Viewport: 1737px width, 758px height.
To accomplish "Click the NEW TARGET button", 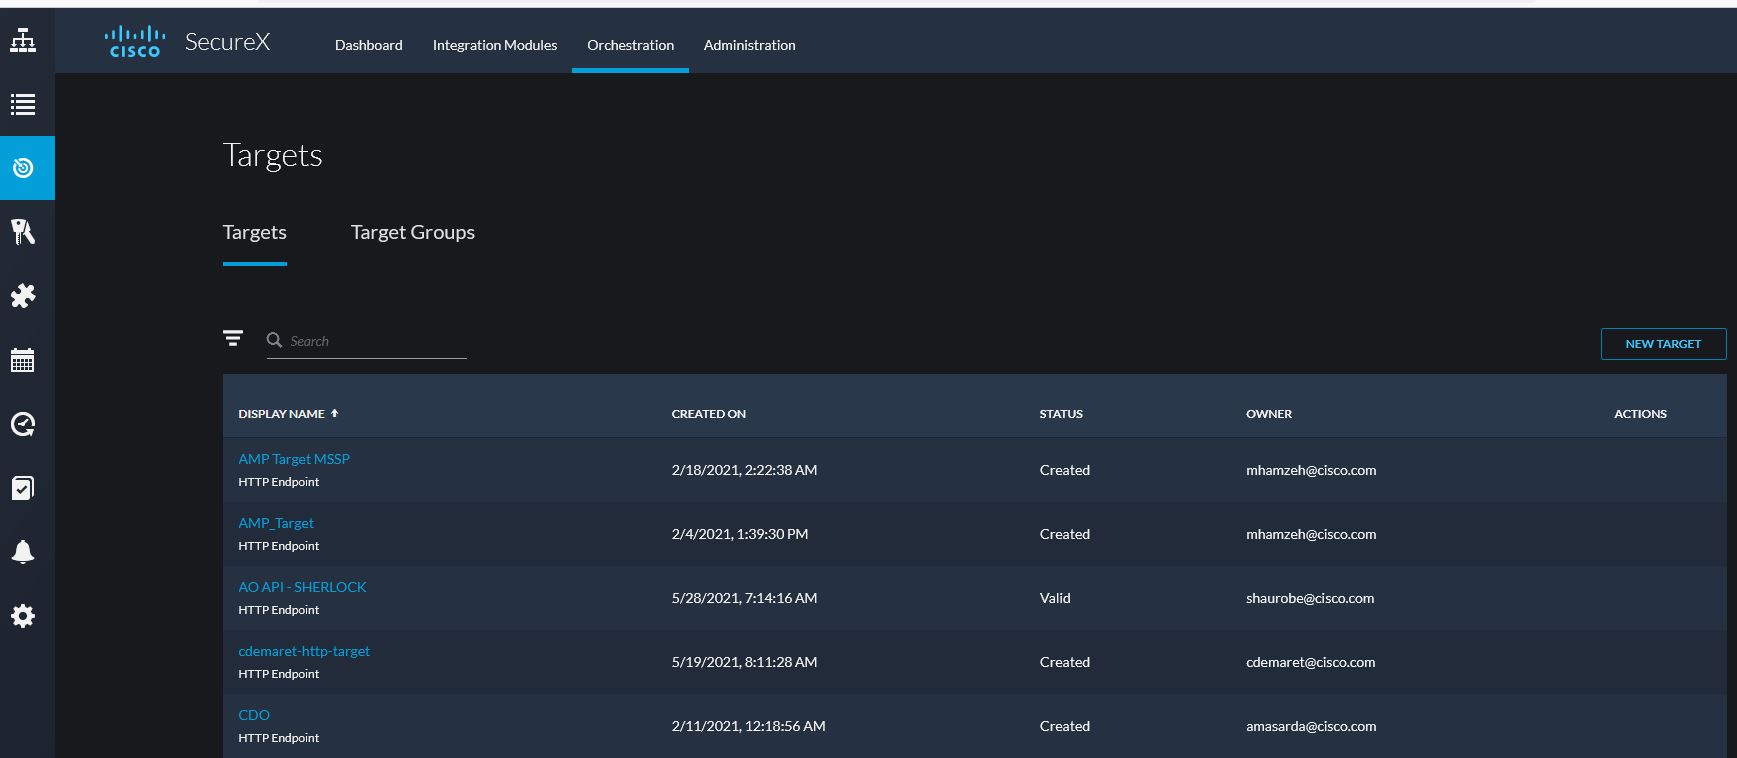I will pyautogui.click(x=1662, y=344).
